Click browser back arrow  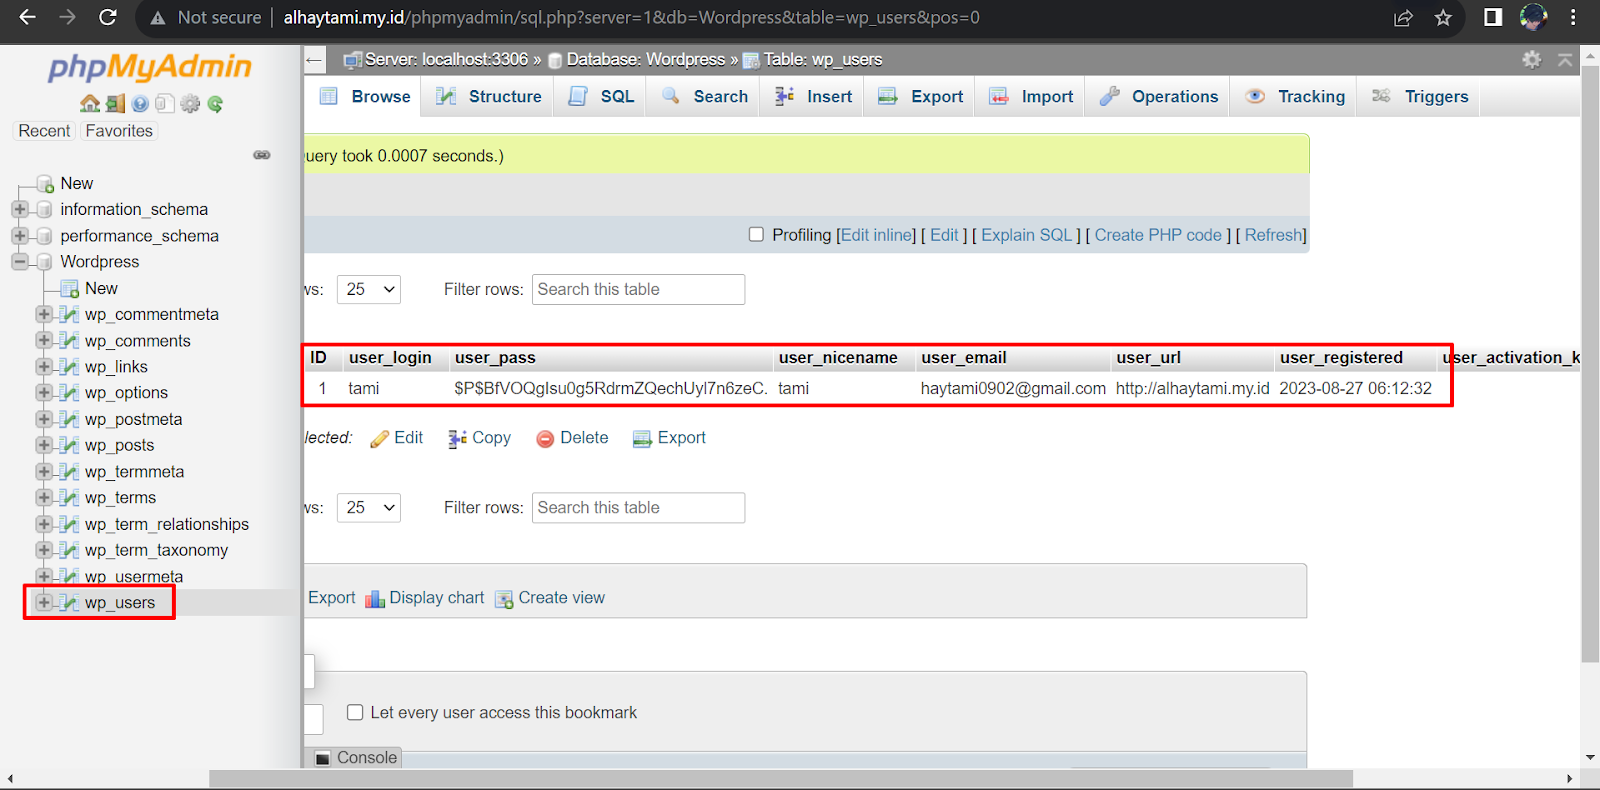28,17
